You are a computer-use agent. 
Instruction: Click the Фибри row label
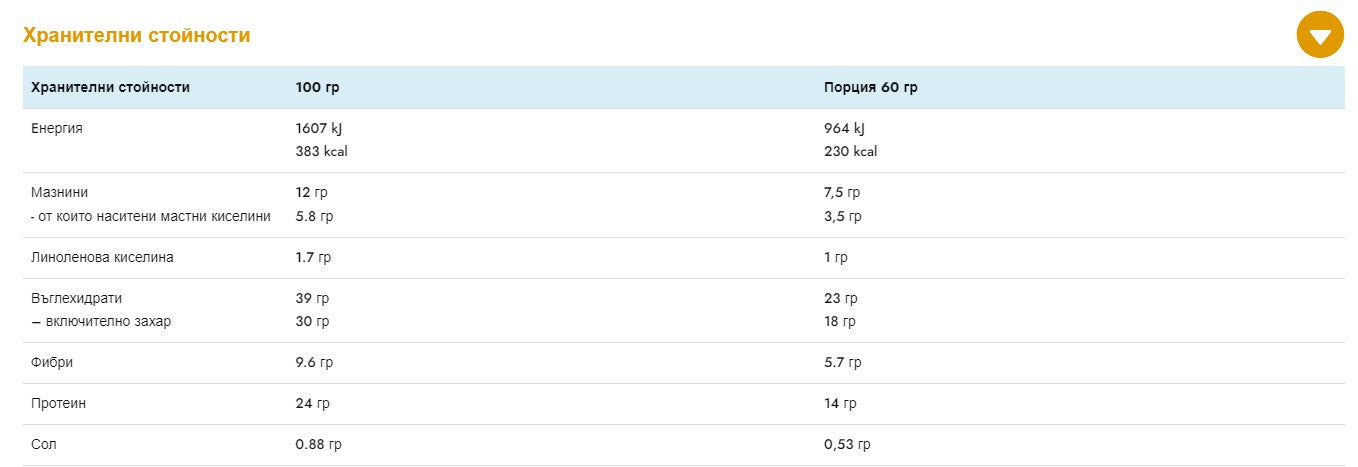click(x=52, y=362)
